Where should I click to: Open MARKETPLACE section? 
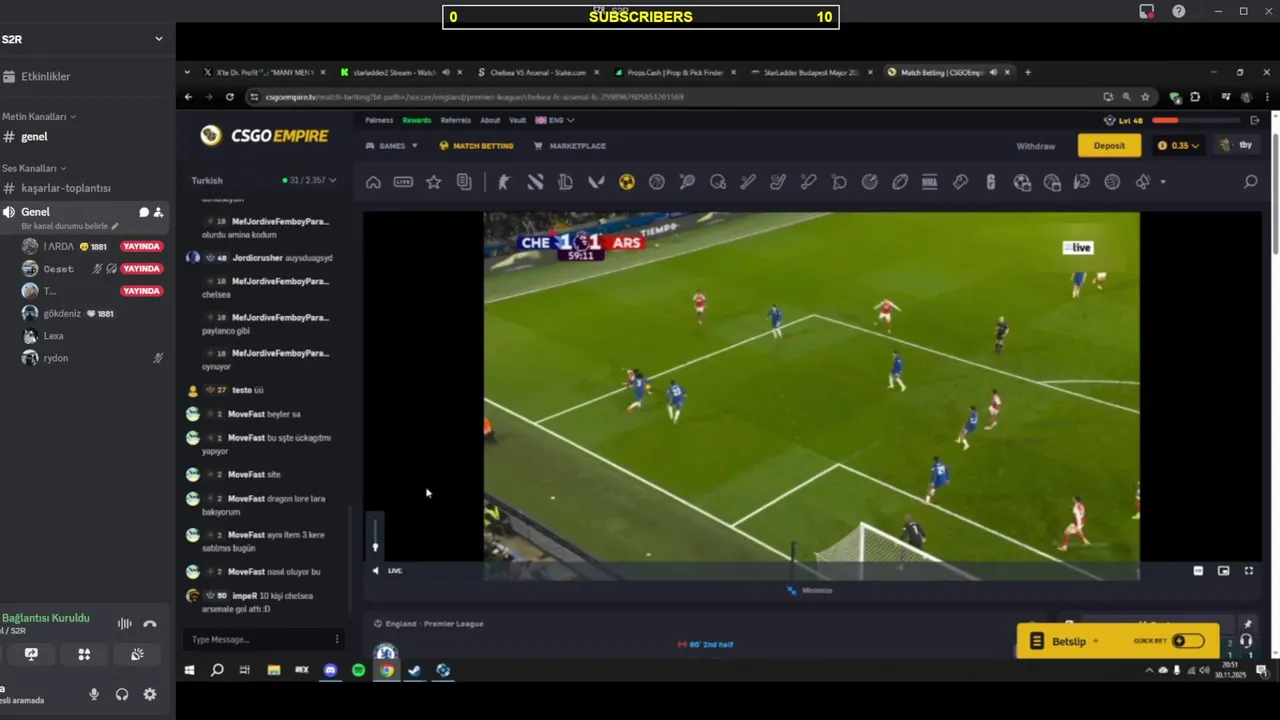pyautogui.click(x=570, y=146)
